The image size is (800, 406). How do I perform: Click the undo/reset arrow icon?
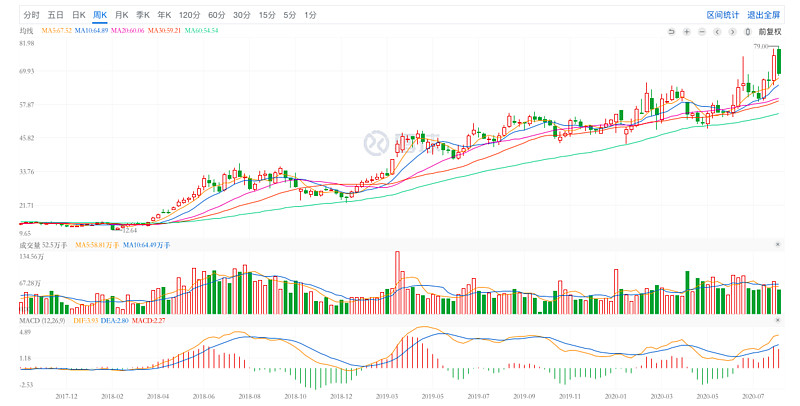pos(673,32)
